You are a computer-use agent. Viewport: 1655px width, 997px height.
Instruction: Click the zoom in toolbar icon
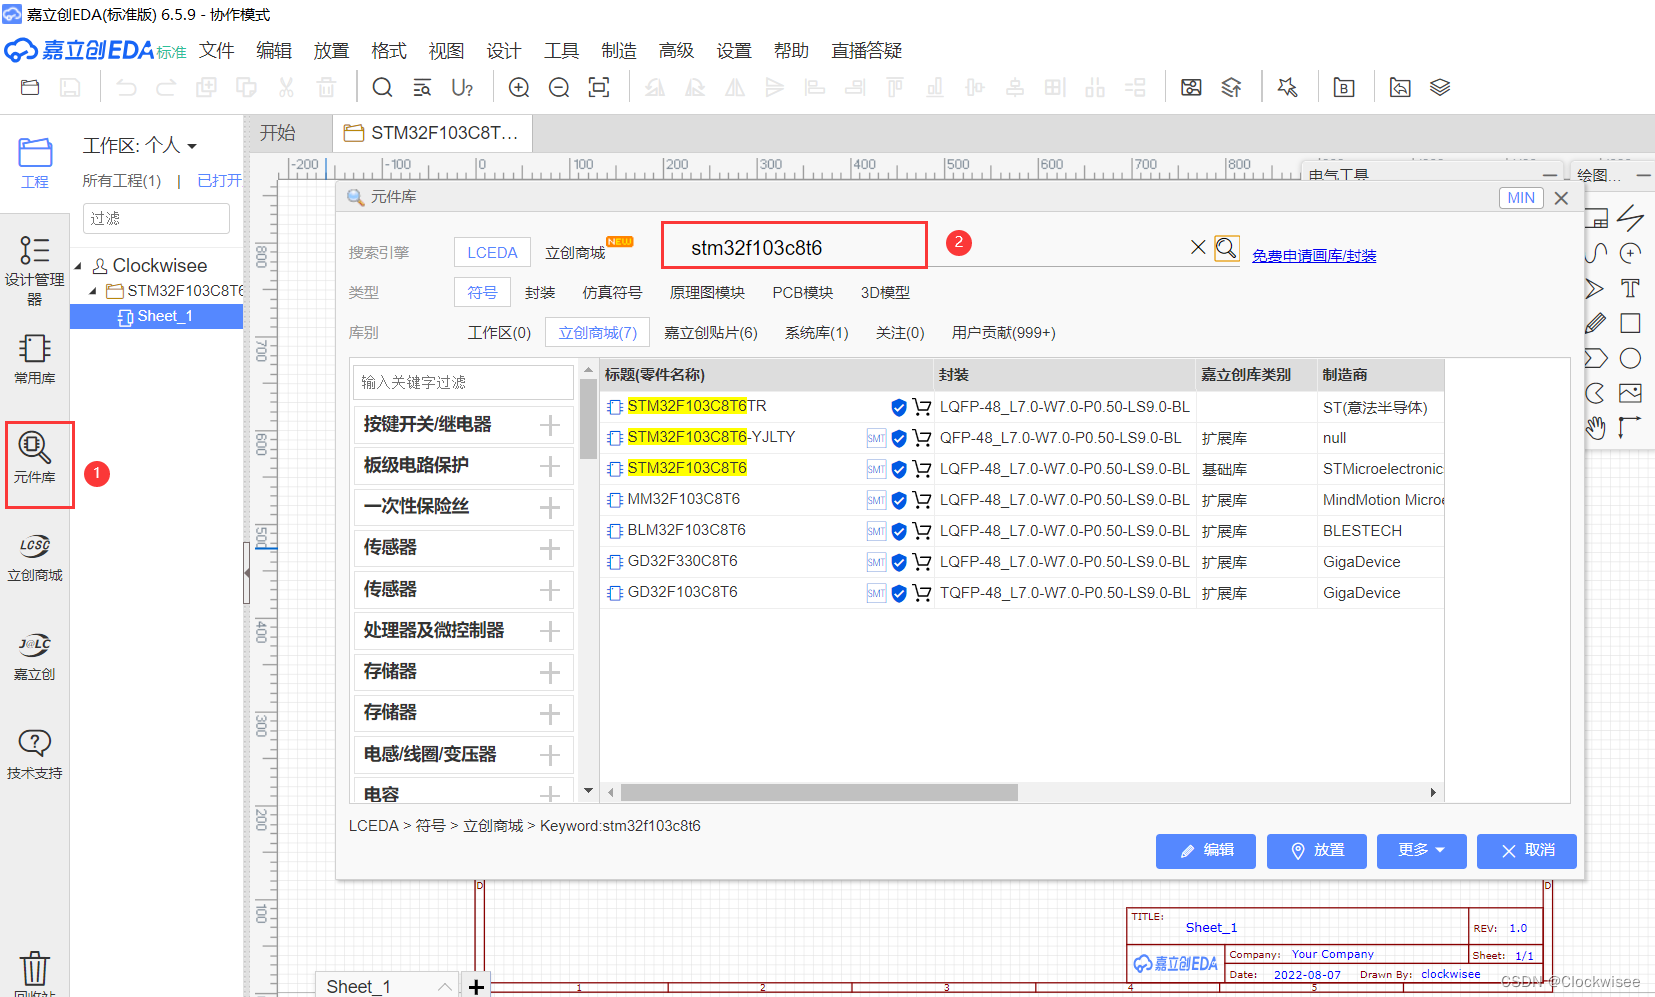tap(519, 88)
